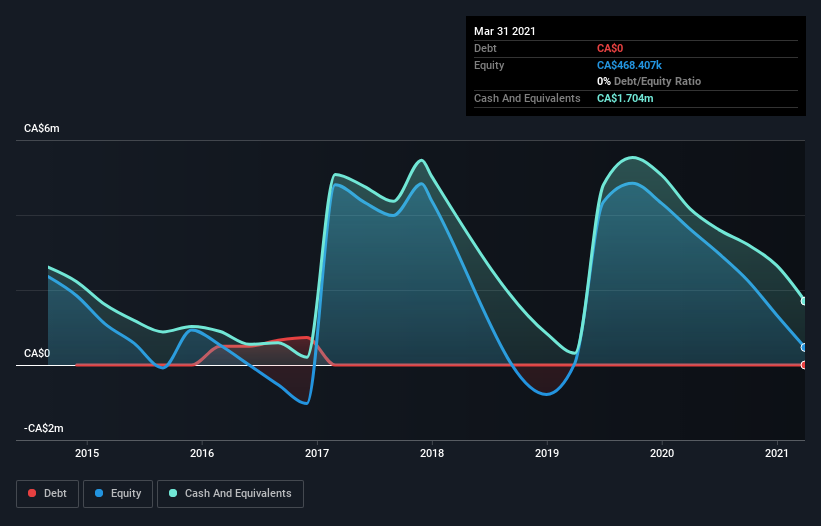The width and height of the screenshot is (821, 526).
Task: Click the CA$468.407k equity value
Action: [629, 65]
